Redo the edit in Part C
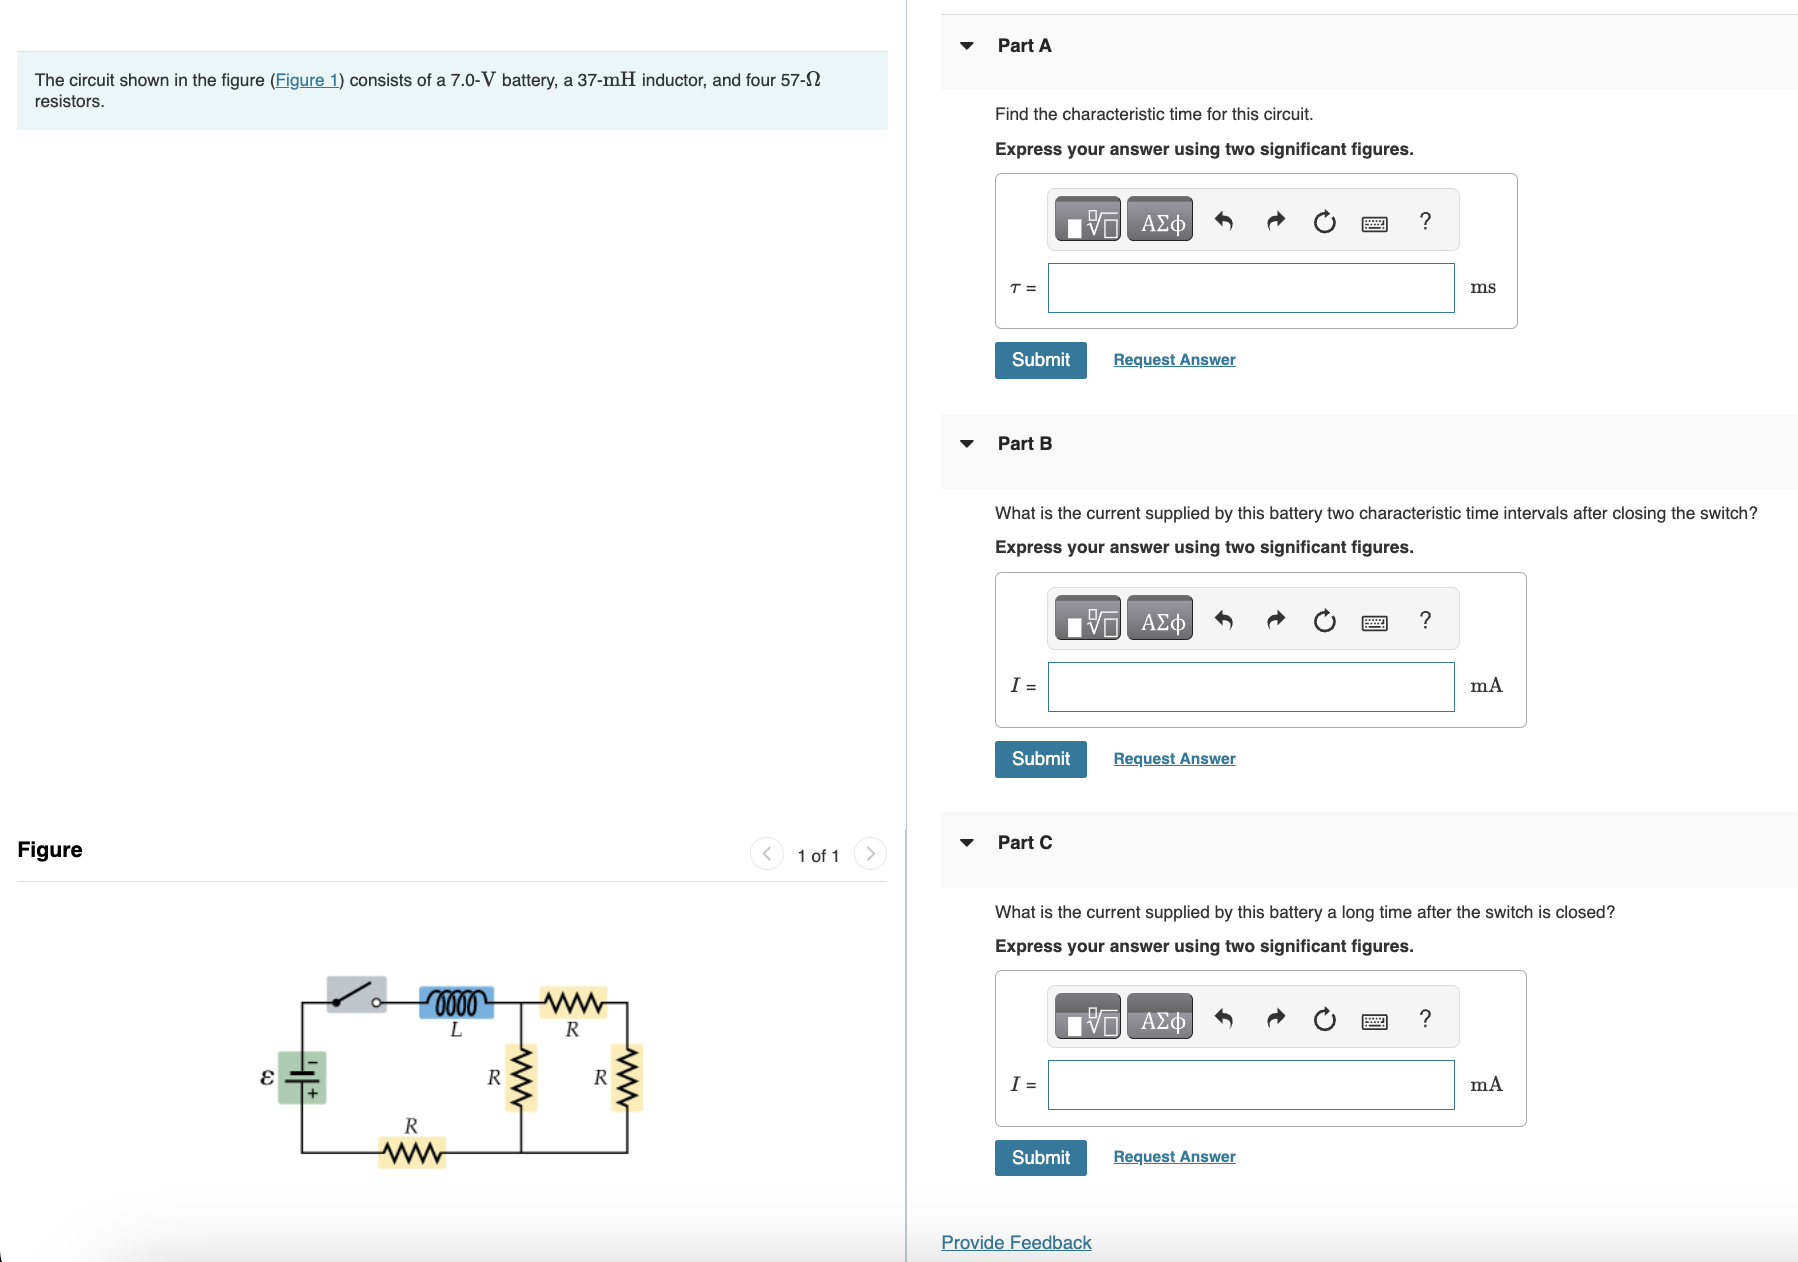The width and height of the screenshot is (1798, 1262). [1275, 1018]
